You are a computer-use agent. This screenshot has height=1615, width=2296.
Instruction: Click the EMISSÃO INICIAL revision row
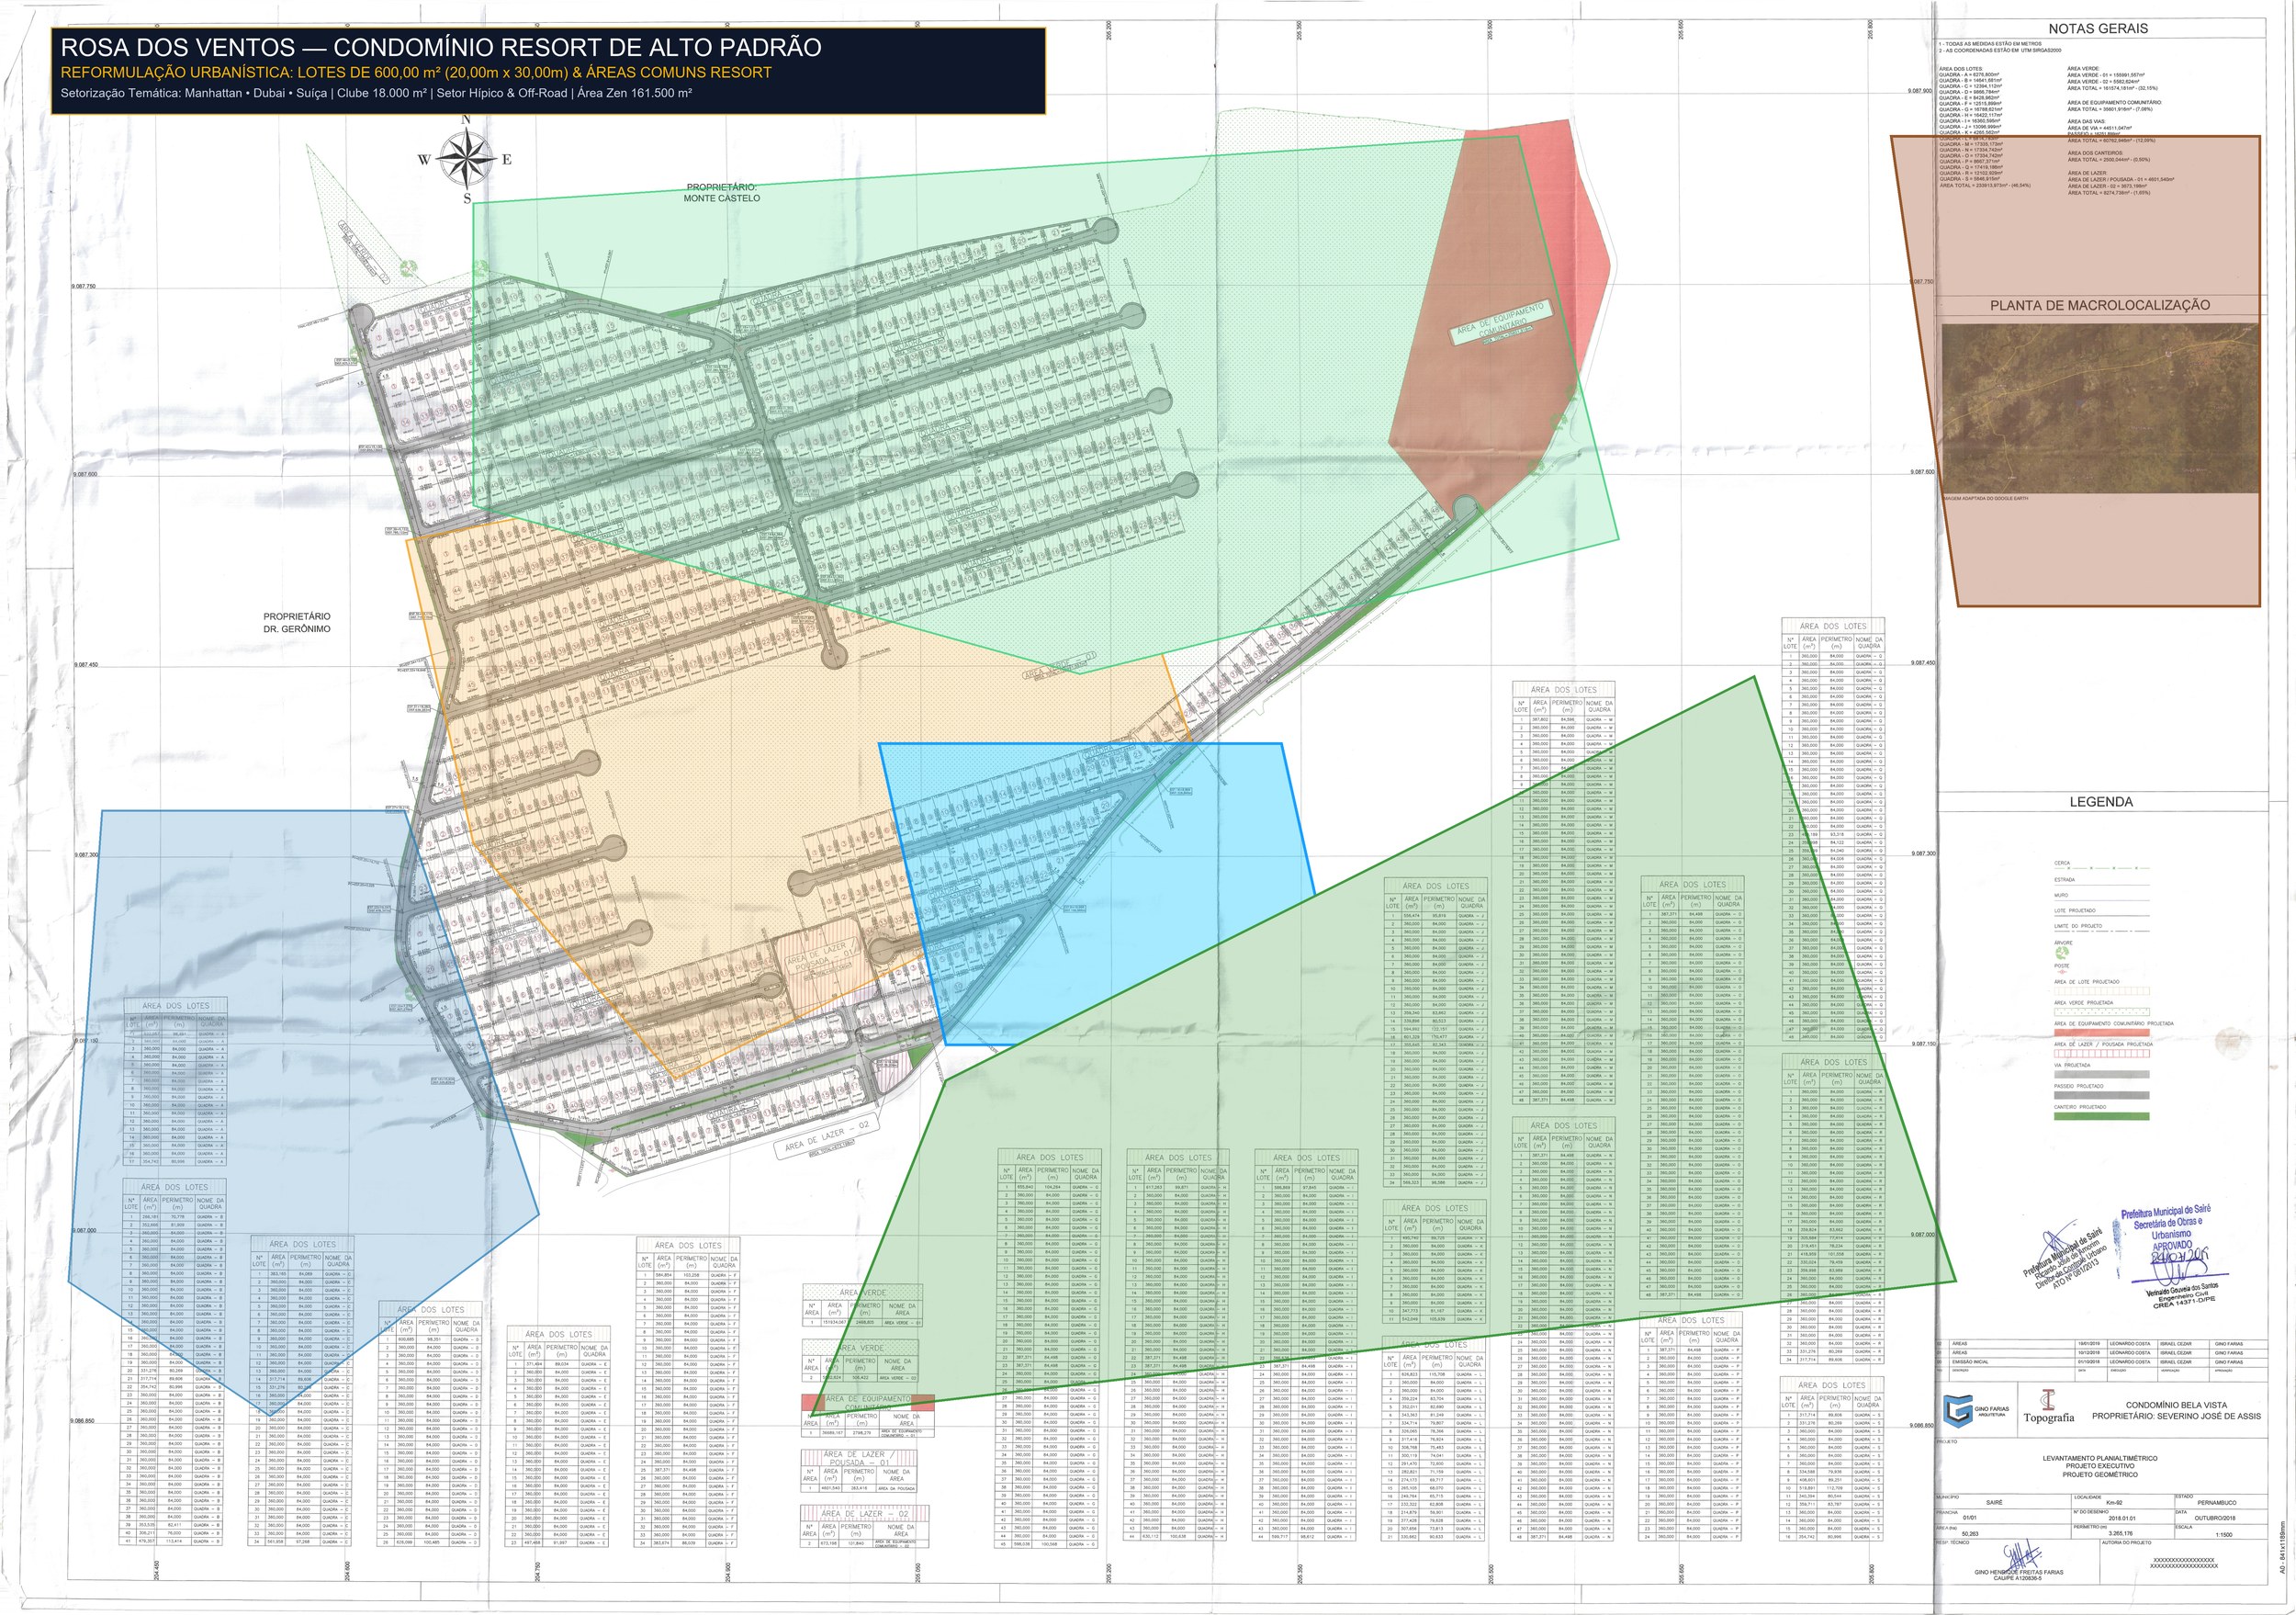(x=2101, y=1363)
